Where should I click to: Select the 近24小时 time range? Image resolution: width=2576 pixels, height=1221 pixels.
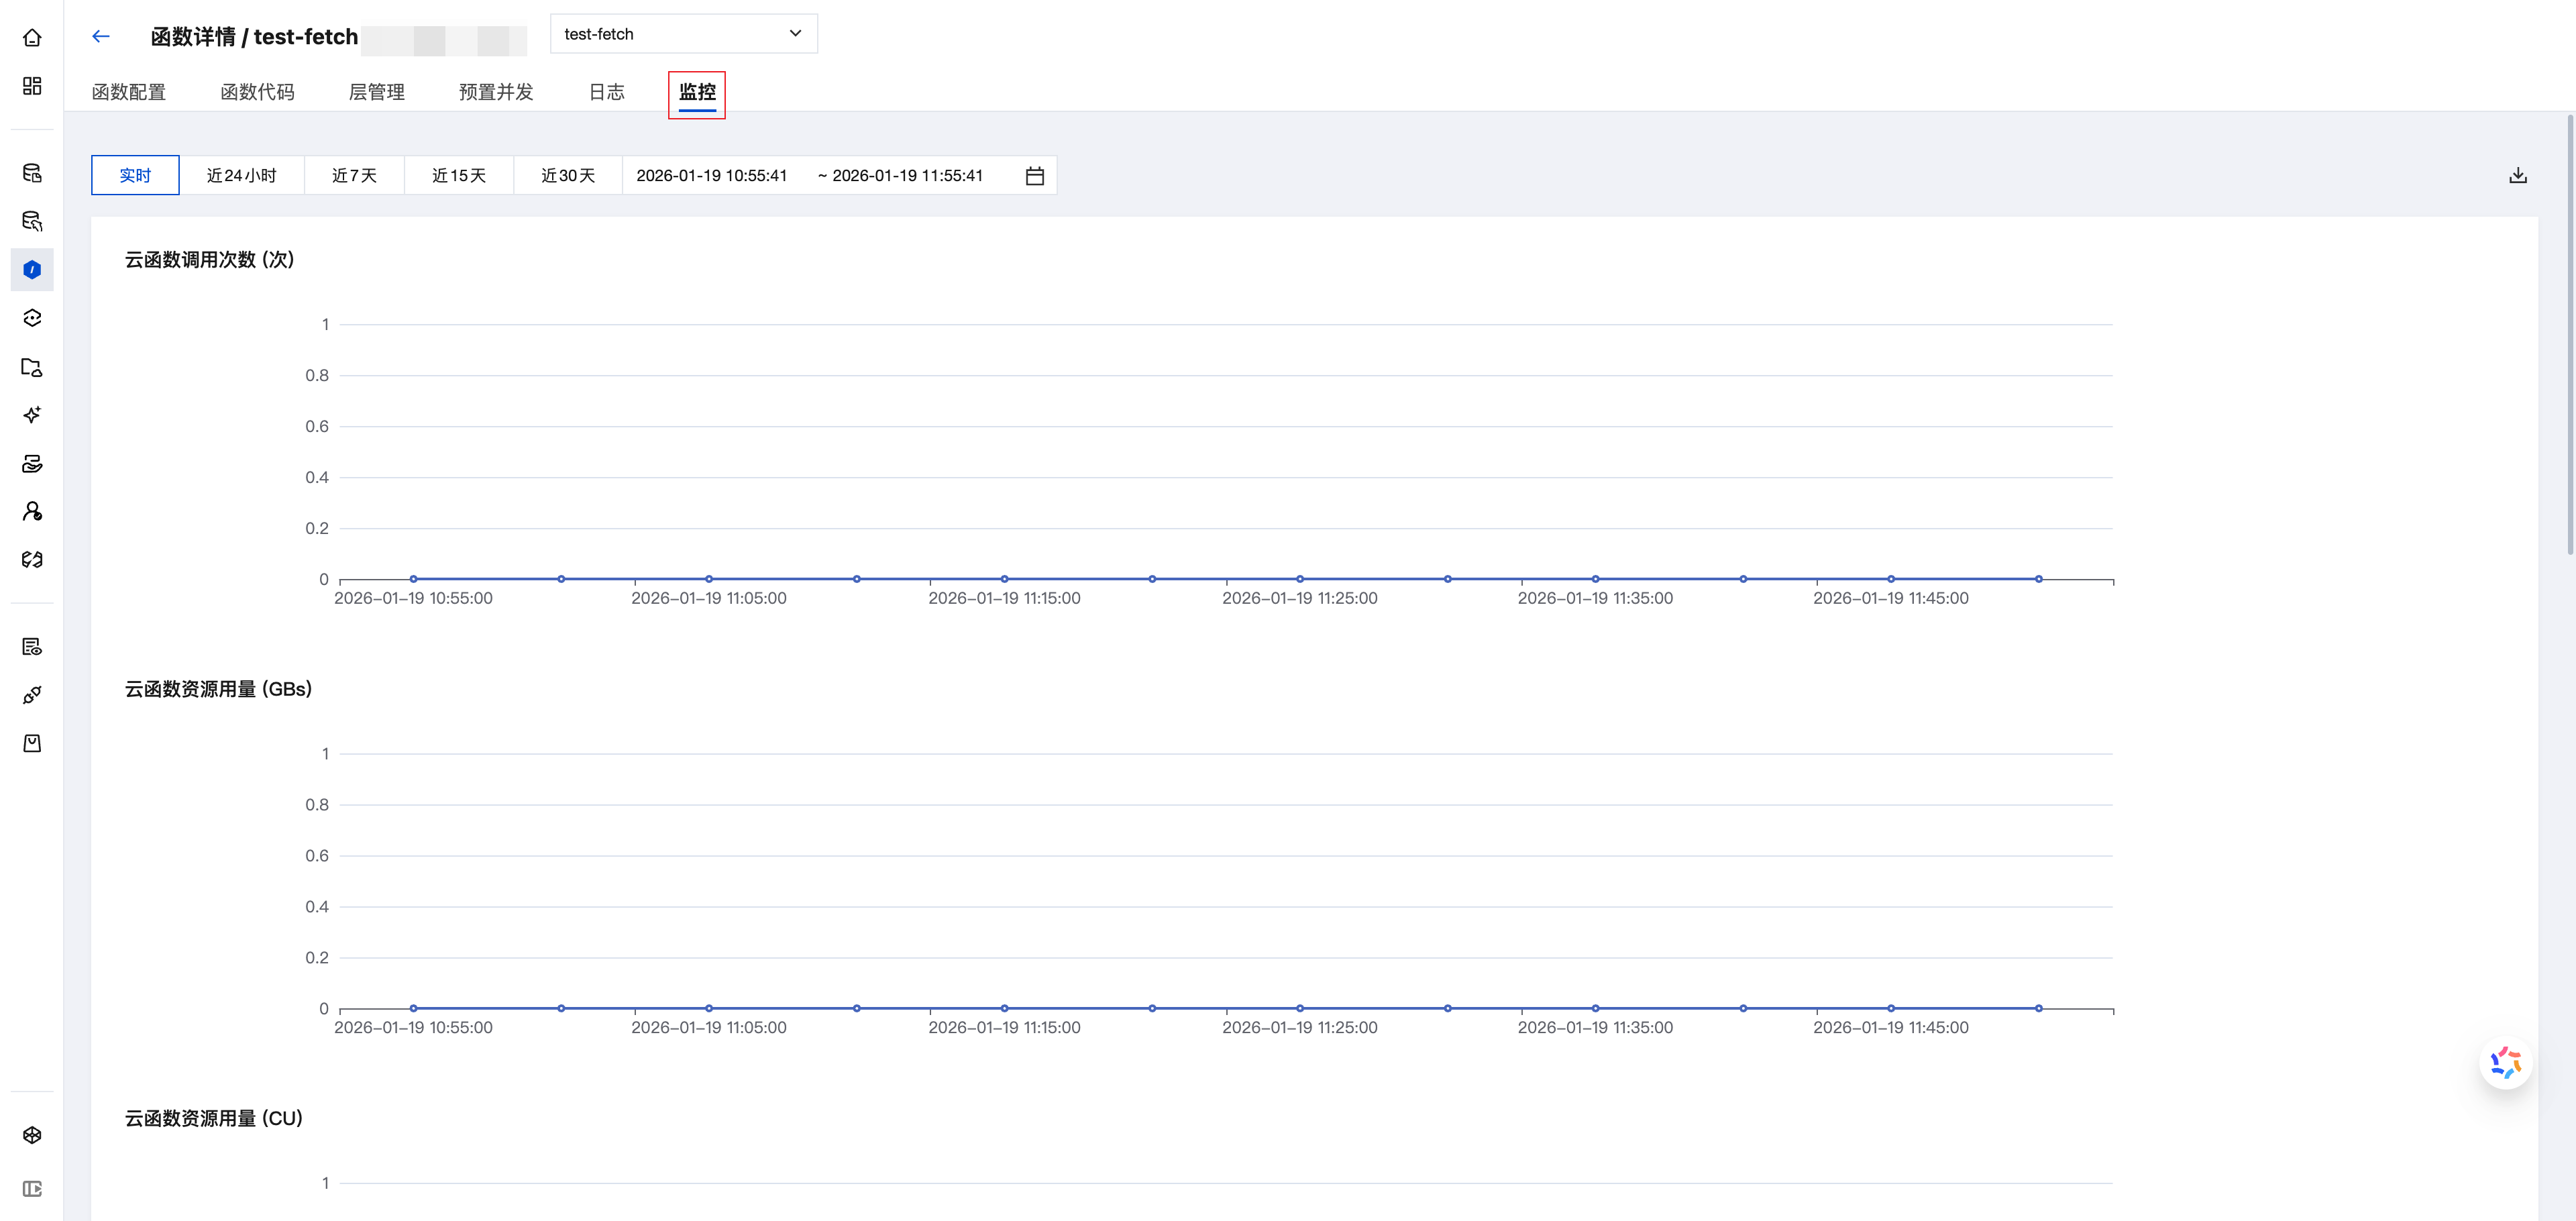pos(241,176)
